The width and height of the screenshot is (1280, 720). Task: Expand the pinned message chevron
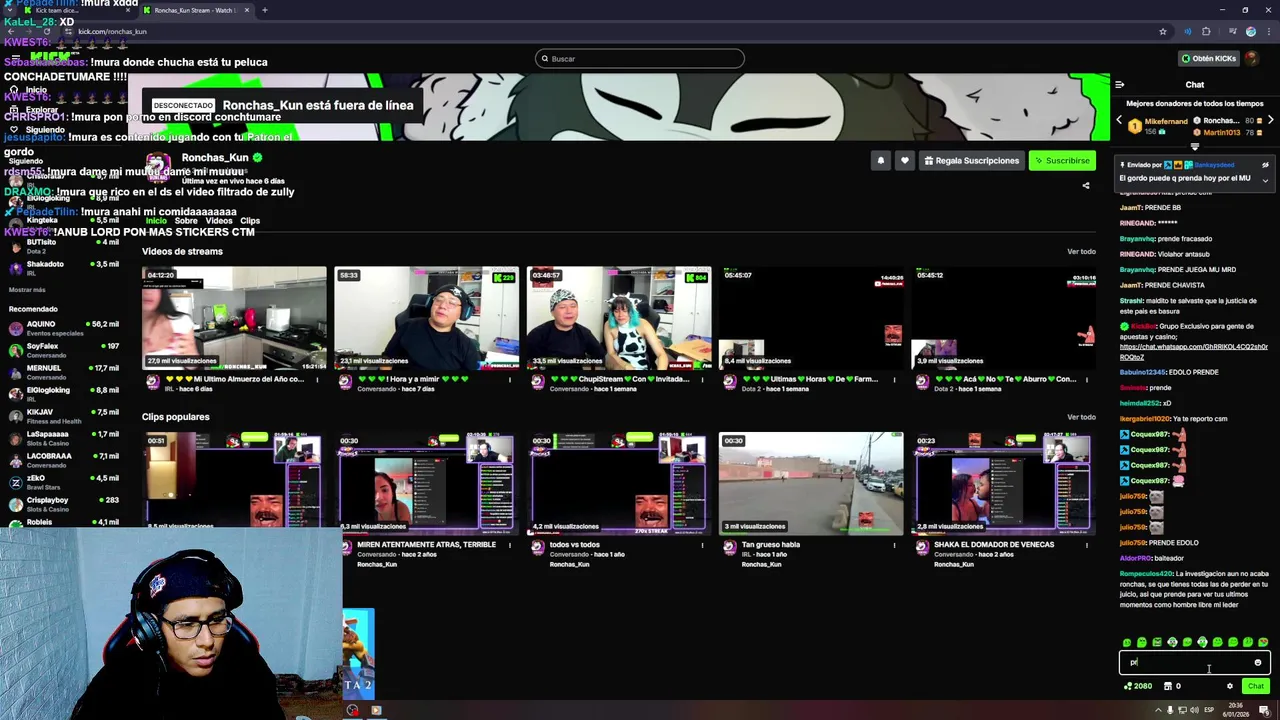pyautogui.click(x=1265, y=181)
